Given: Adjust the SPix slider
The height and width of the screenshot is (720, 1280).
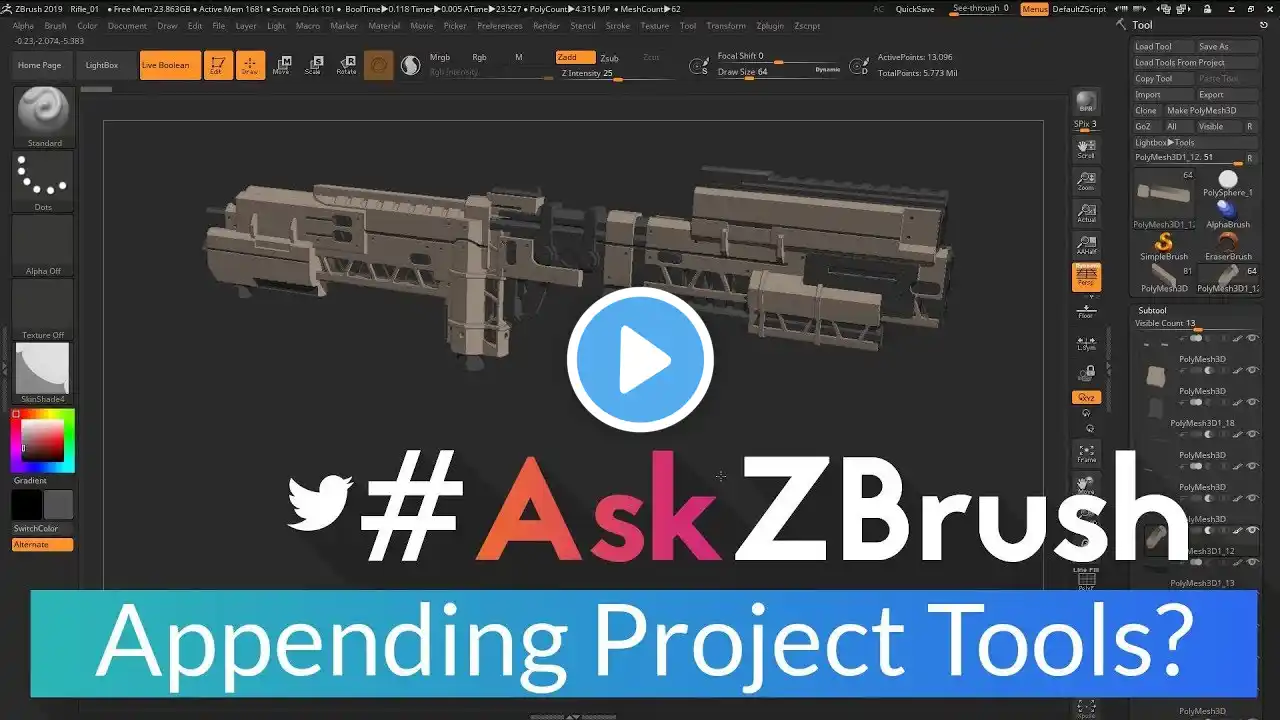Looking at the screenshot, I should (1085, 125).
